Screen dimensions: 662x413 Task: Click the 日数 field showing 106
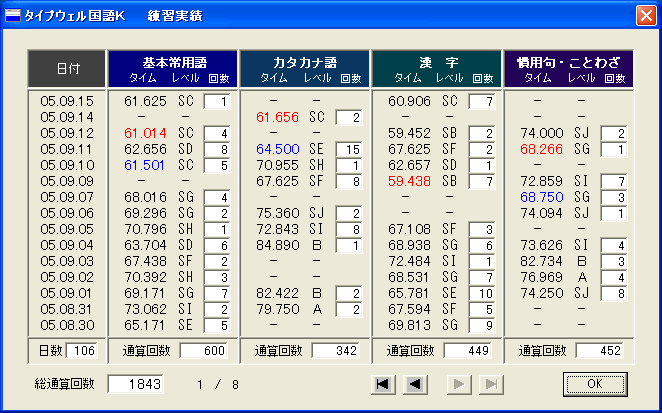(81, 351)
